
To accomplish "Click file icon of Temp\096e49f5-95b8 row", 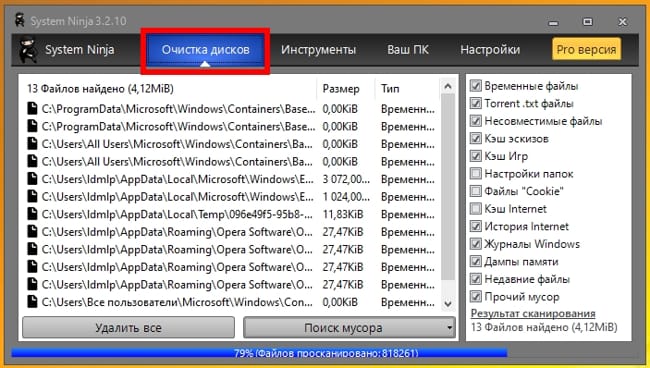I will [32, 214].
